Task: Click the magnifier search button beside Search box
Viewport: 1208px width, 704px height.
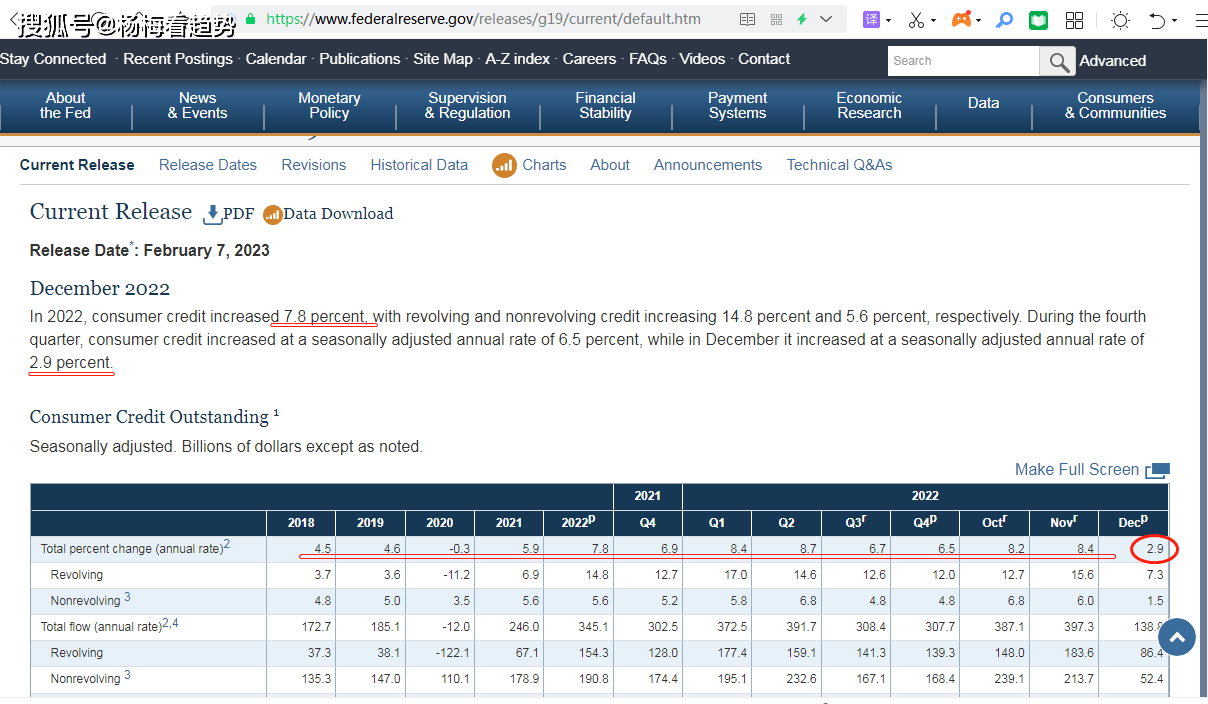Action: point(1057,61)
